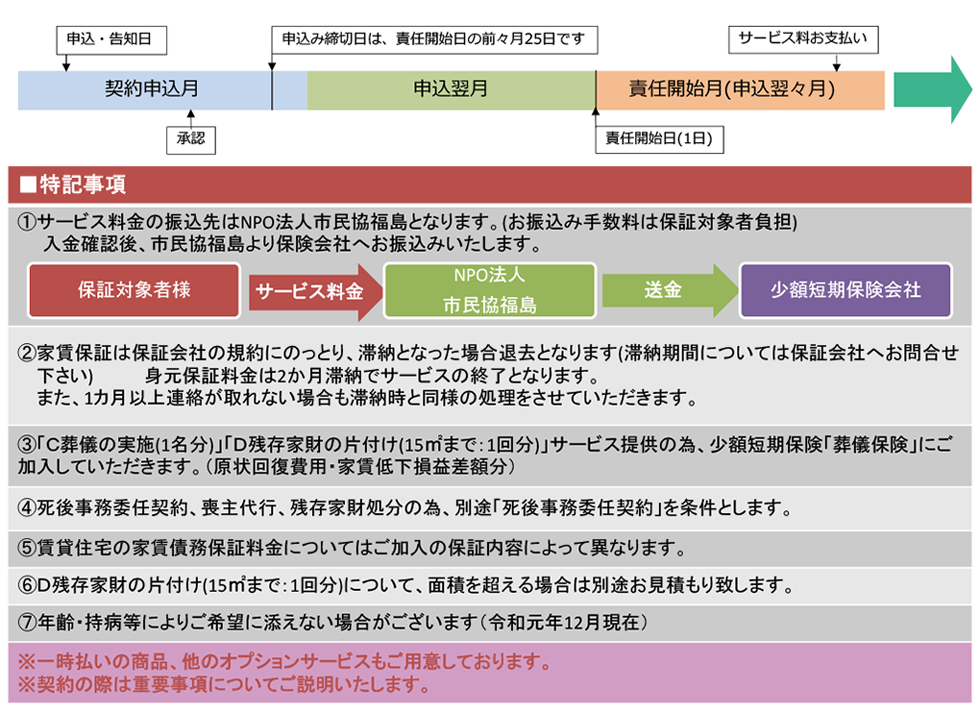
Task: Click the 責任開始日(1日) marker label
Action: coord(659,139)
